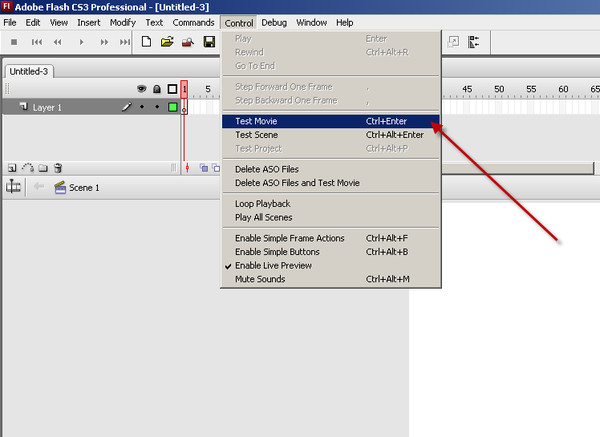Image resolution: width=600 pixels, height=437 pixels.
Task: Click the New document icon
Action: point(146,41)
